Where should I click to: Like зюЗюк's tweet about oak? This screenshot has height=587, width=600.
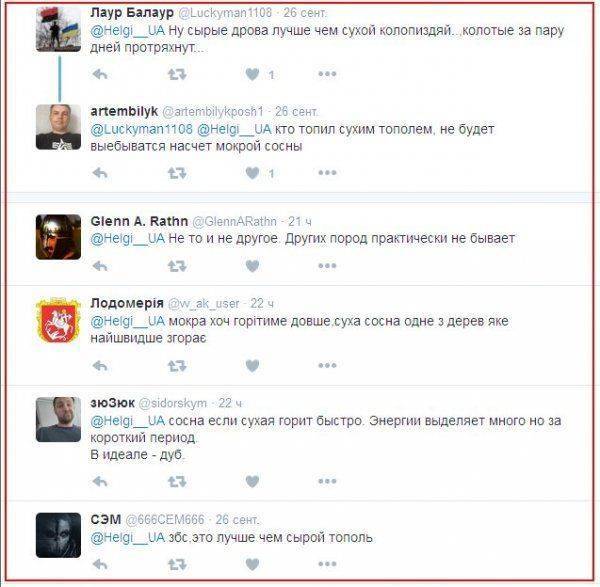pyautogui.click(x=252, y=481)
